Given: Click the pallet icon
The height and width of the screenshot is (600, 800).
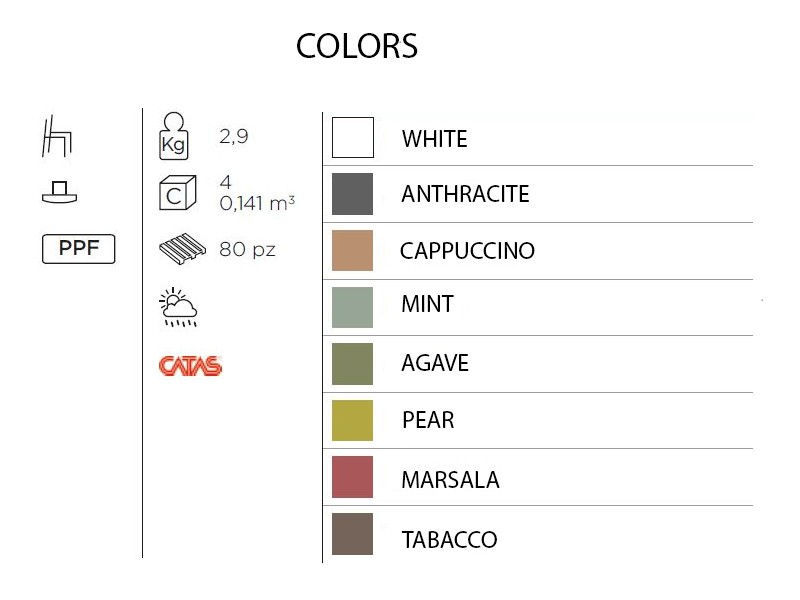Looking at the screenshot, I should pos(181,250).
